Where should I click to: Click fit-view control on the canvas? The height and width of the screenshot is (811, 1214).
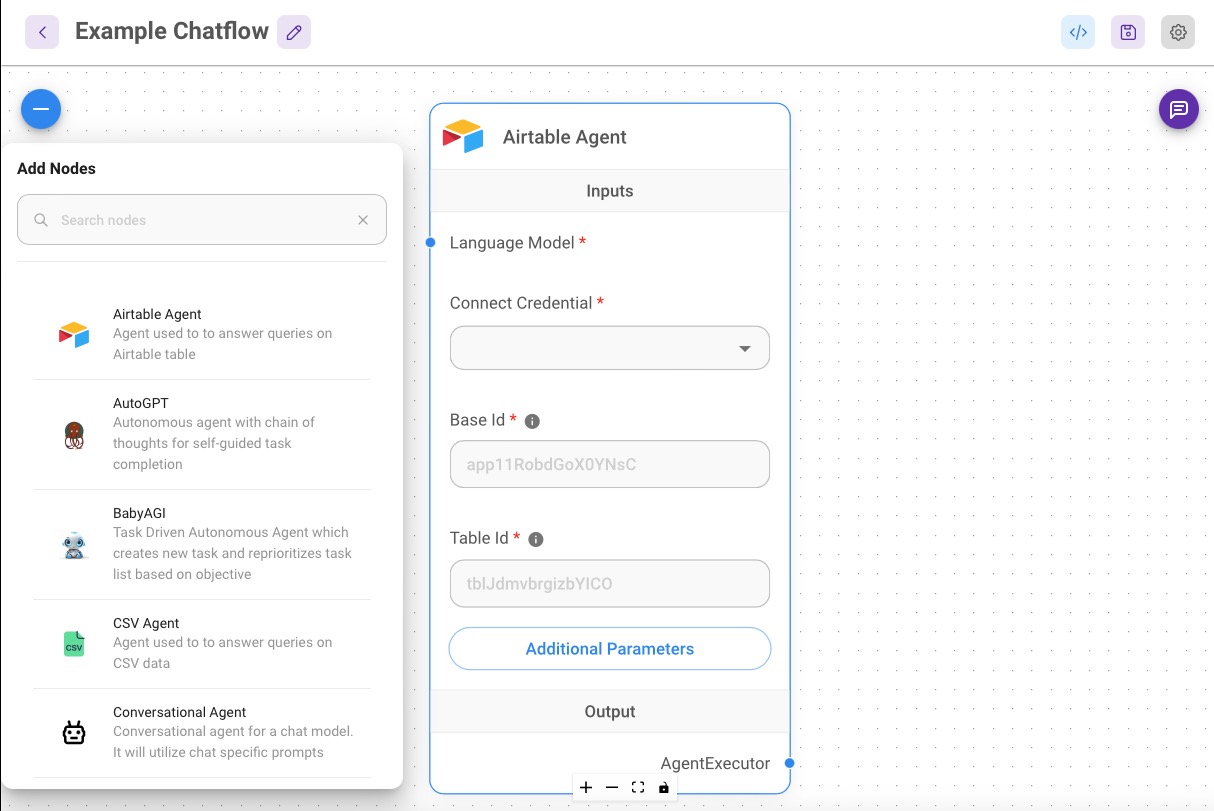[x=638, y=788]
